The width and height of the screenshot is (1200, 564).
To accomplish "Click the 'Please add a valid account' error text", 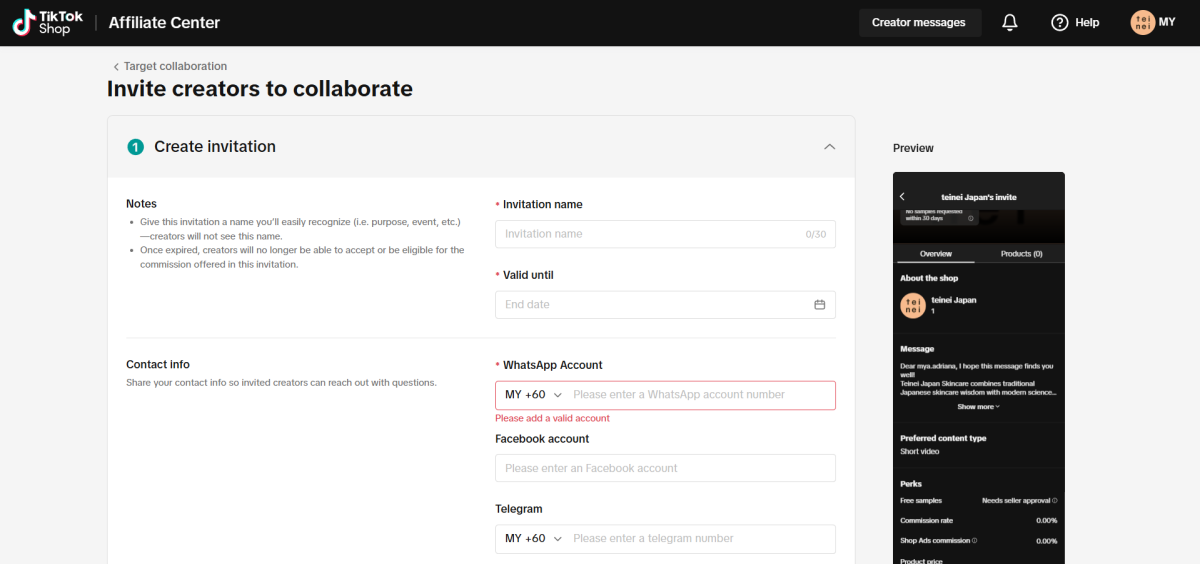I will click(x=552, y=418).
